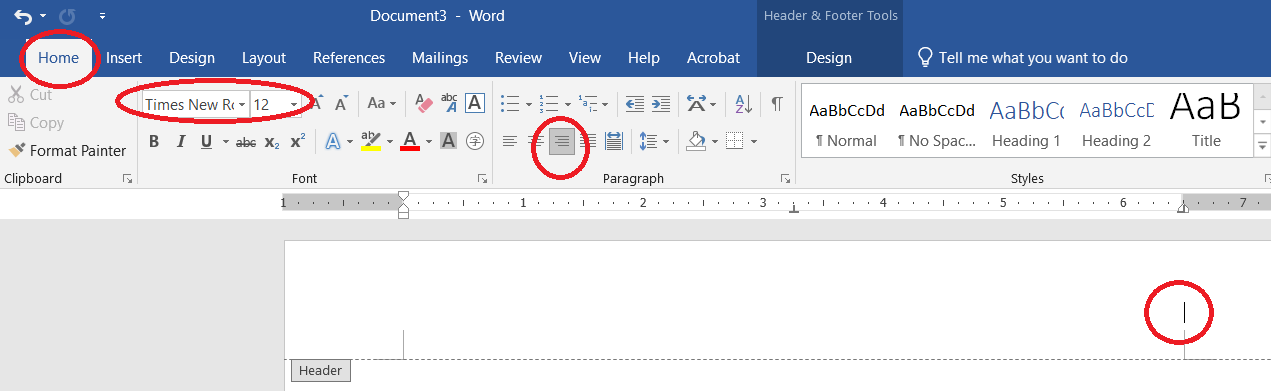Click the Phonetic Guide icon
The image size is (1271, 391).
(x=449, y=104)
